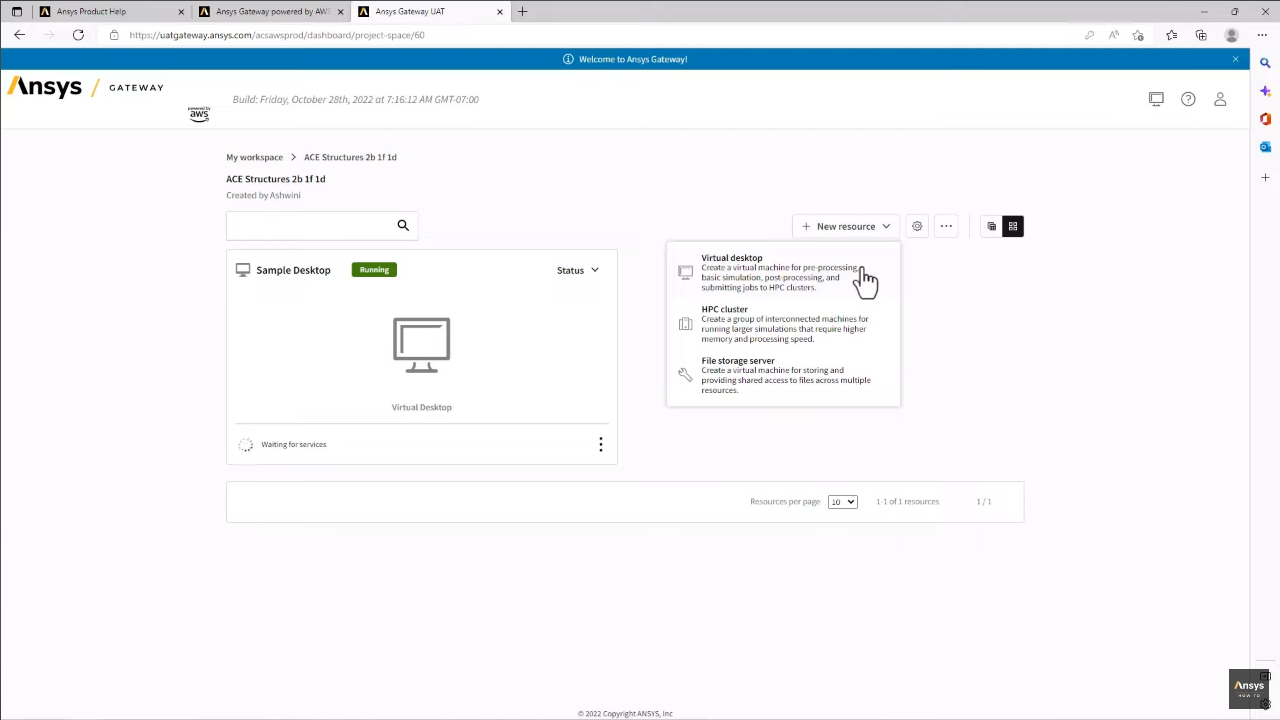Click inside the resource search field
The width and height of the screenshot is (1280, 720).
(310, 225)
